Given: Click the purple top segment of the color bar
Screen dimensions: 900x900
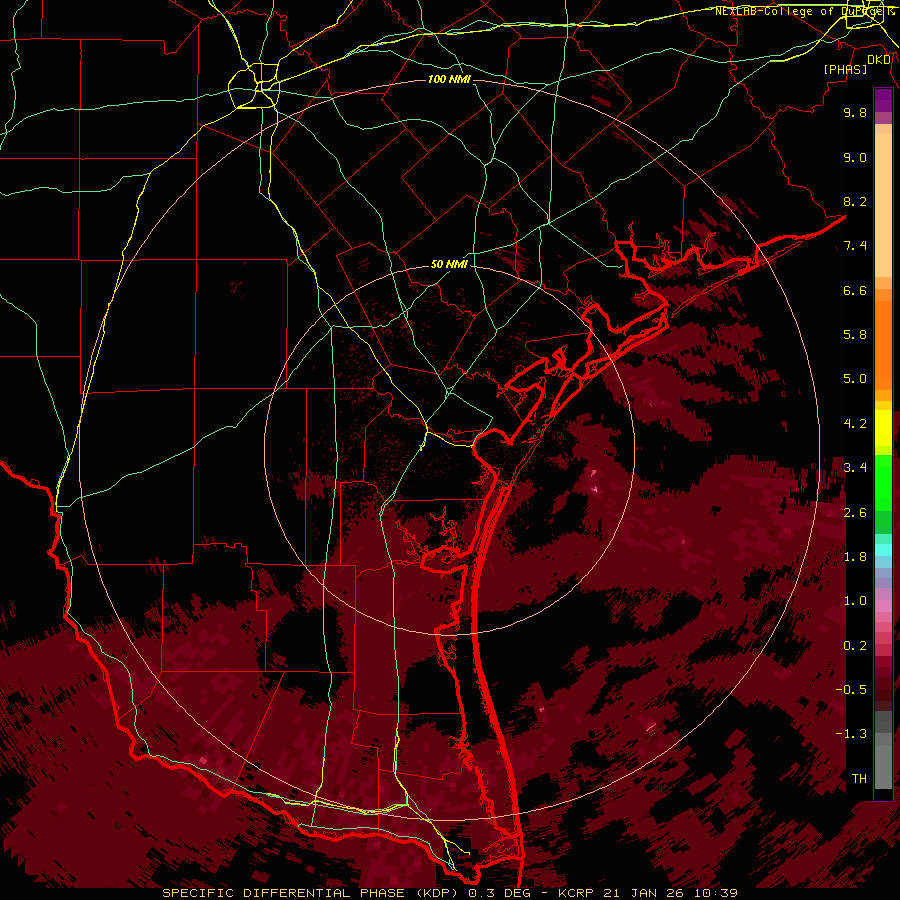Looking at the screenshot, I should 883,100.
